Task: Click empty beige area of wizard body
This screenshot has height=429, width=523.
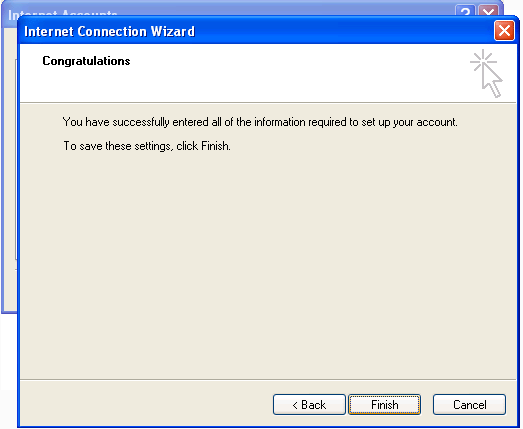Action: pyautogui.click(x=268, y=260)
